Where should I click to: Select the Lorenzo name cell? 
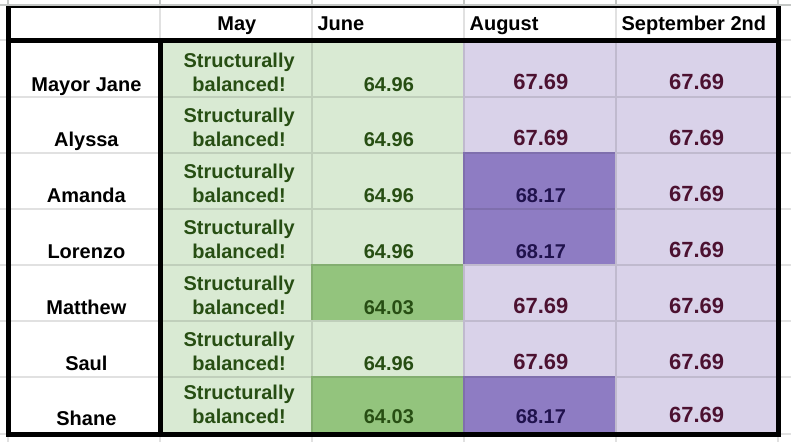(x=86, y=251)
